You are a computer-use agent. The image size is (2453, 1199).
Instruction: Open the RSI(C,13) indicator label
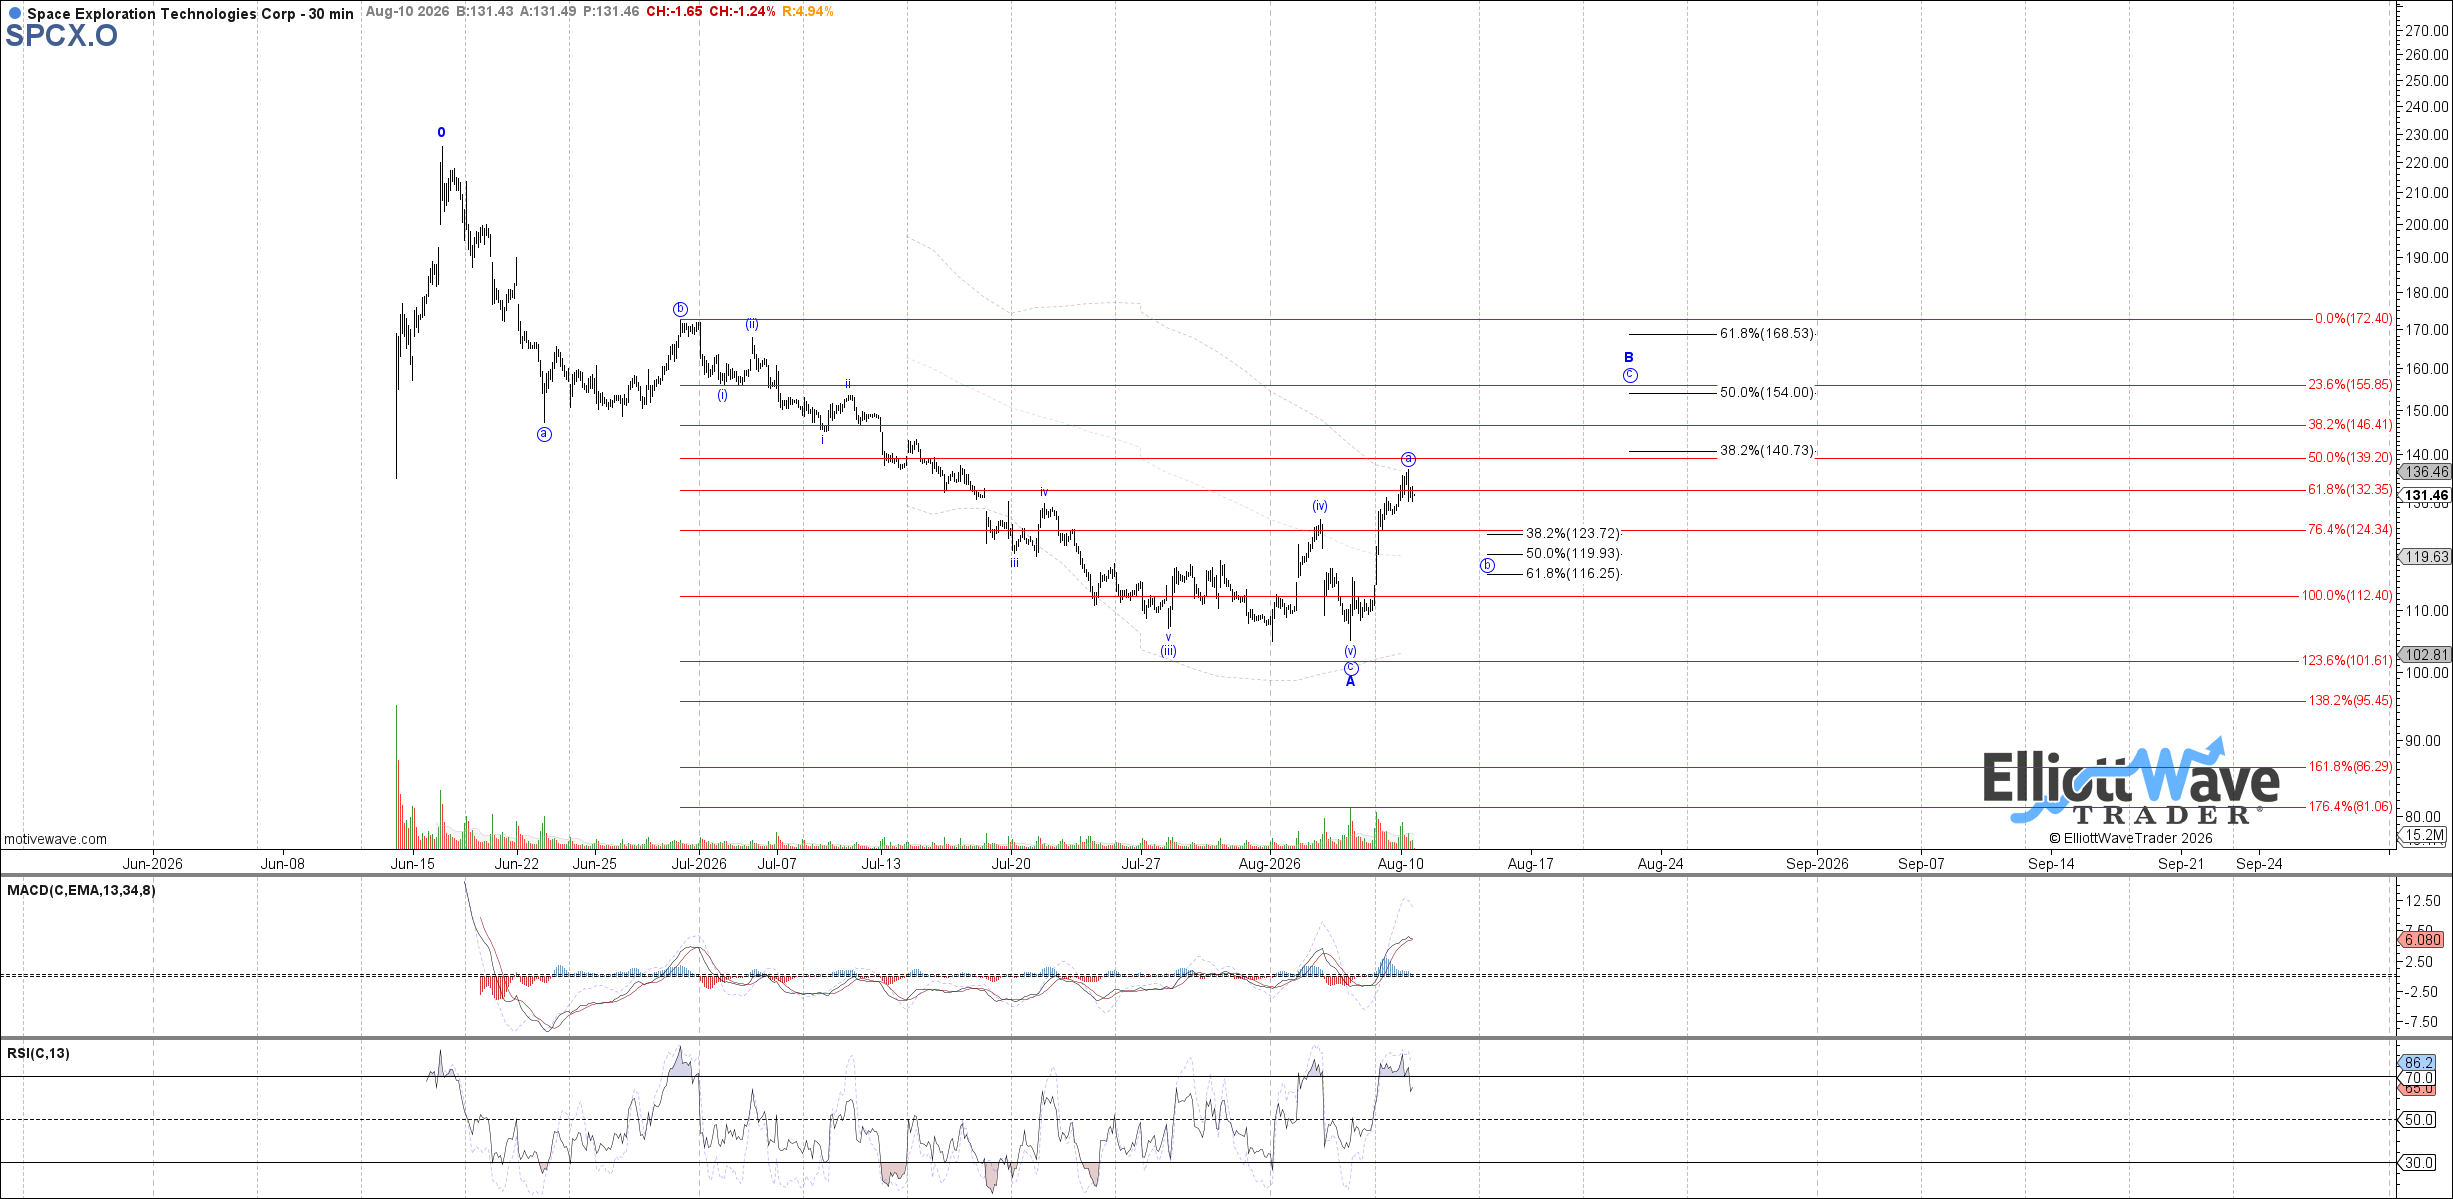coord(38,1053)
